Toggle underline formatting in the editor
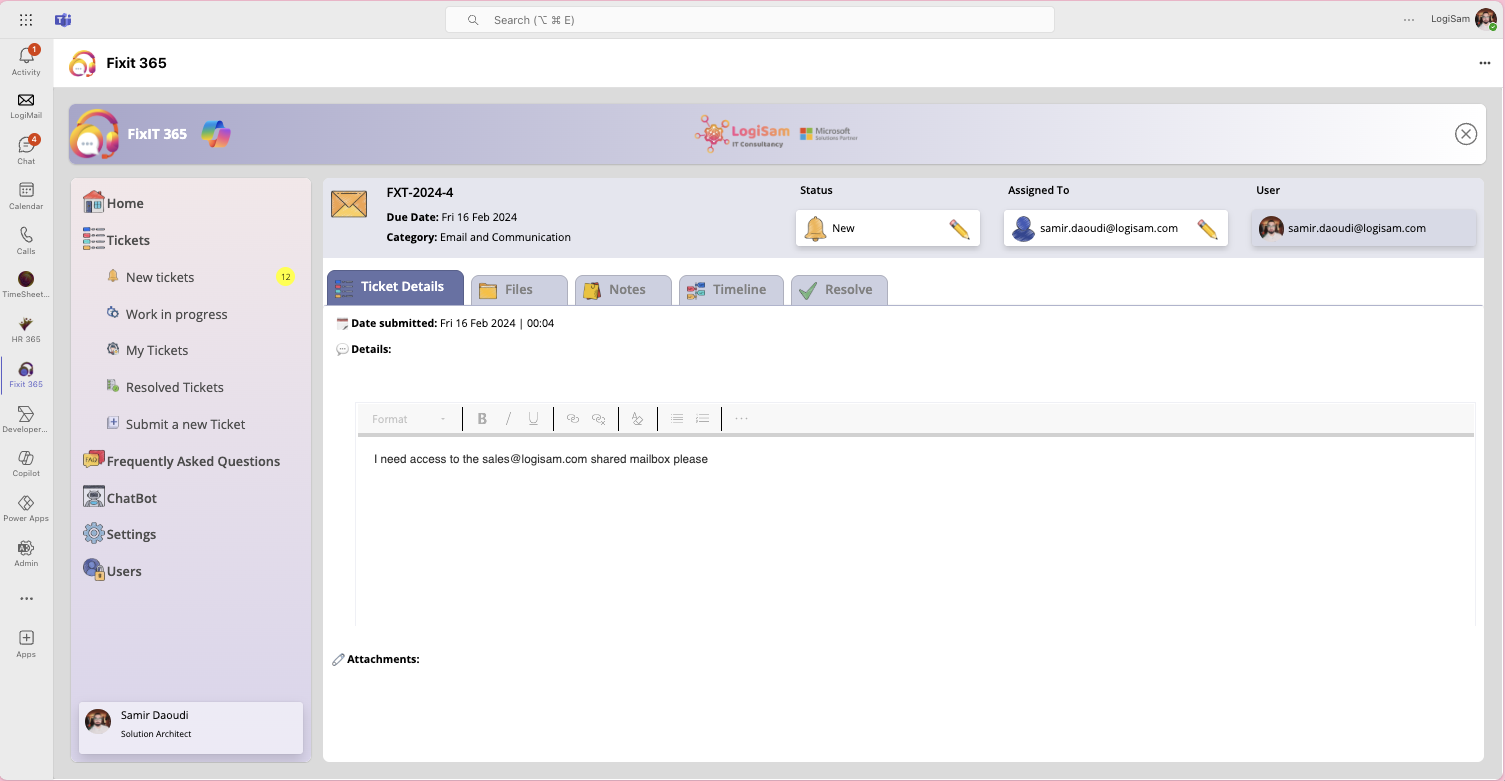This screenshot has height=781, width=1505. [x=534, y=419]
